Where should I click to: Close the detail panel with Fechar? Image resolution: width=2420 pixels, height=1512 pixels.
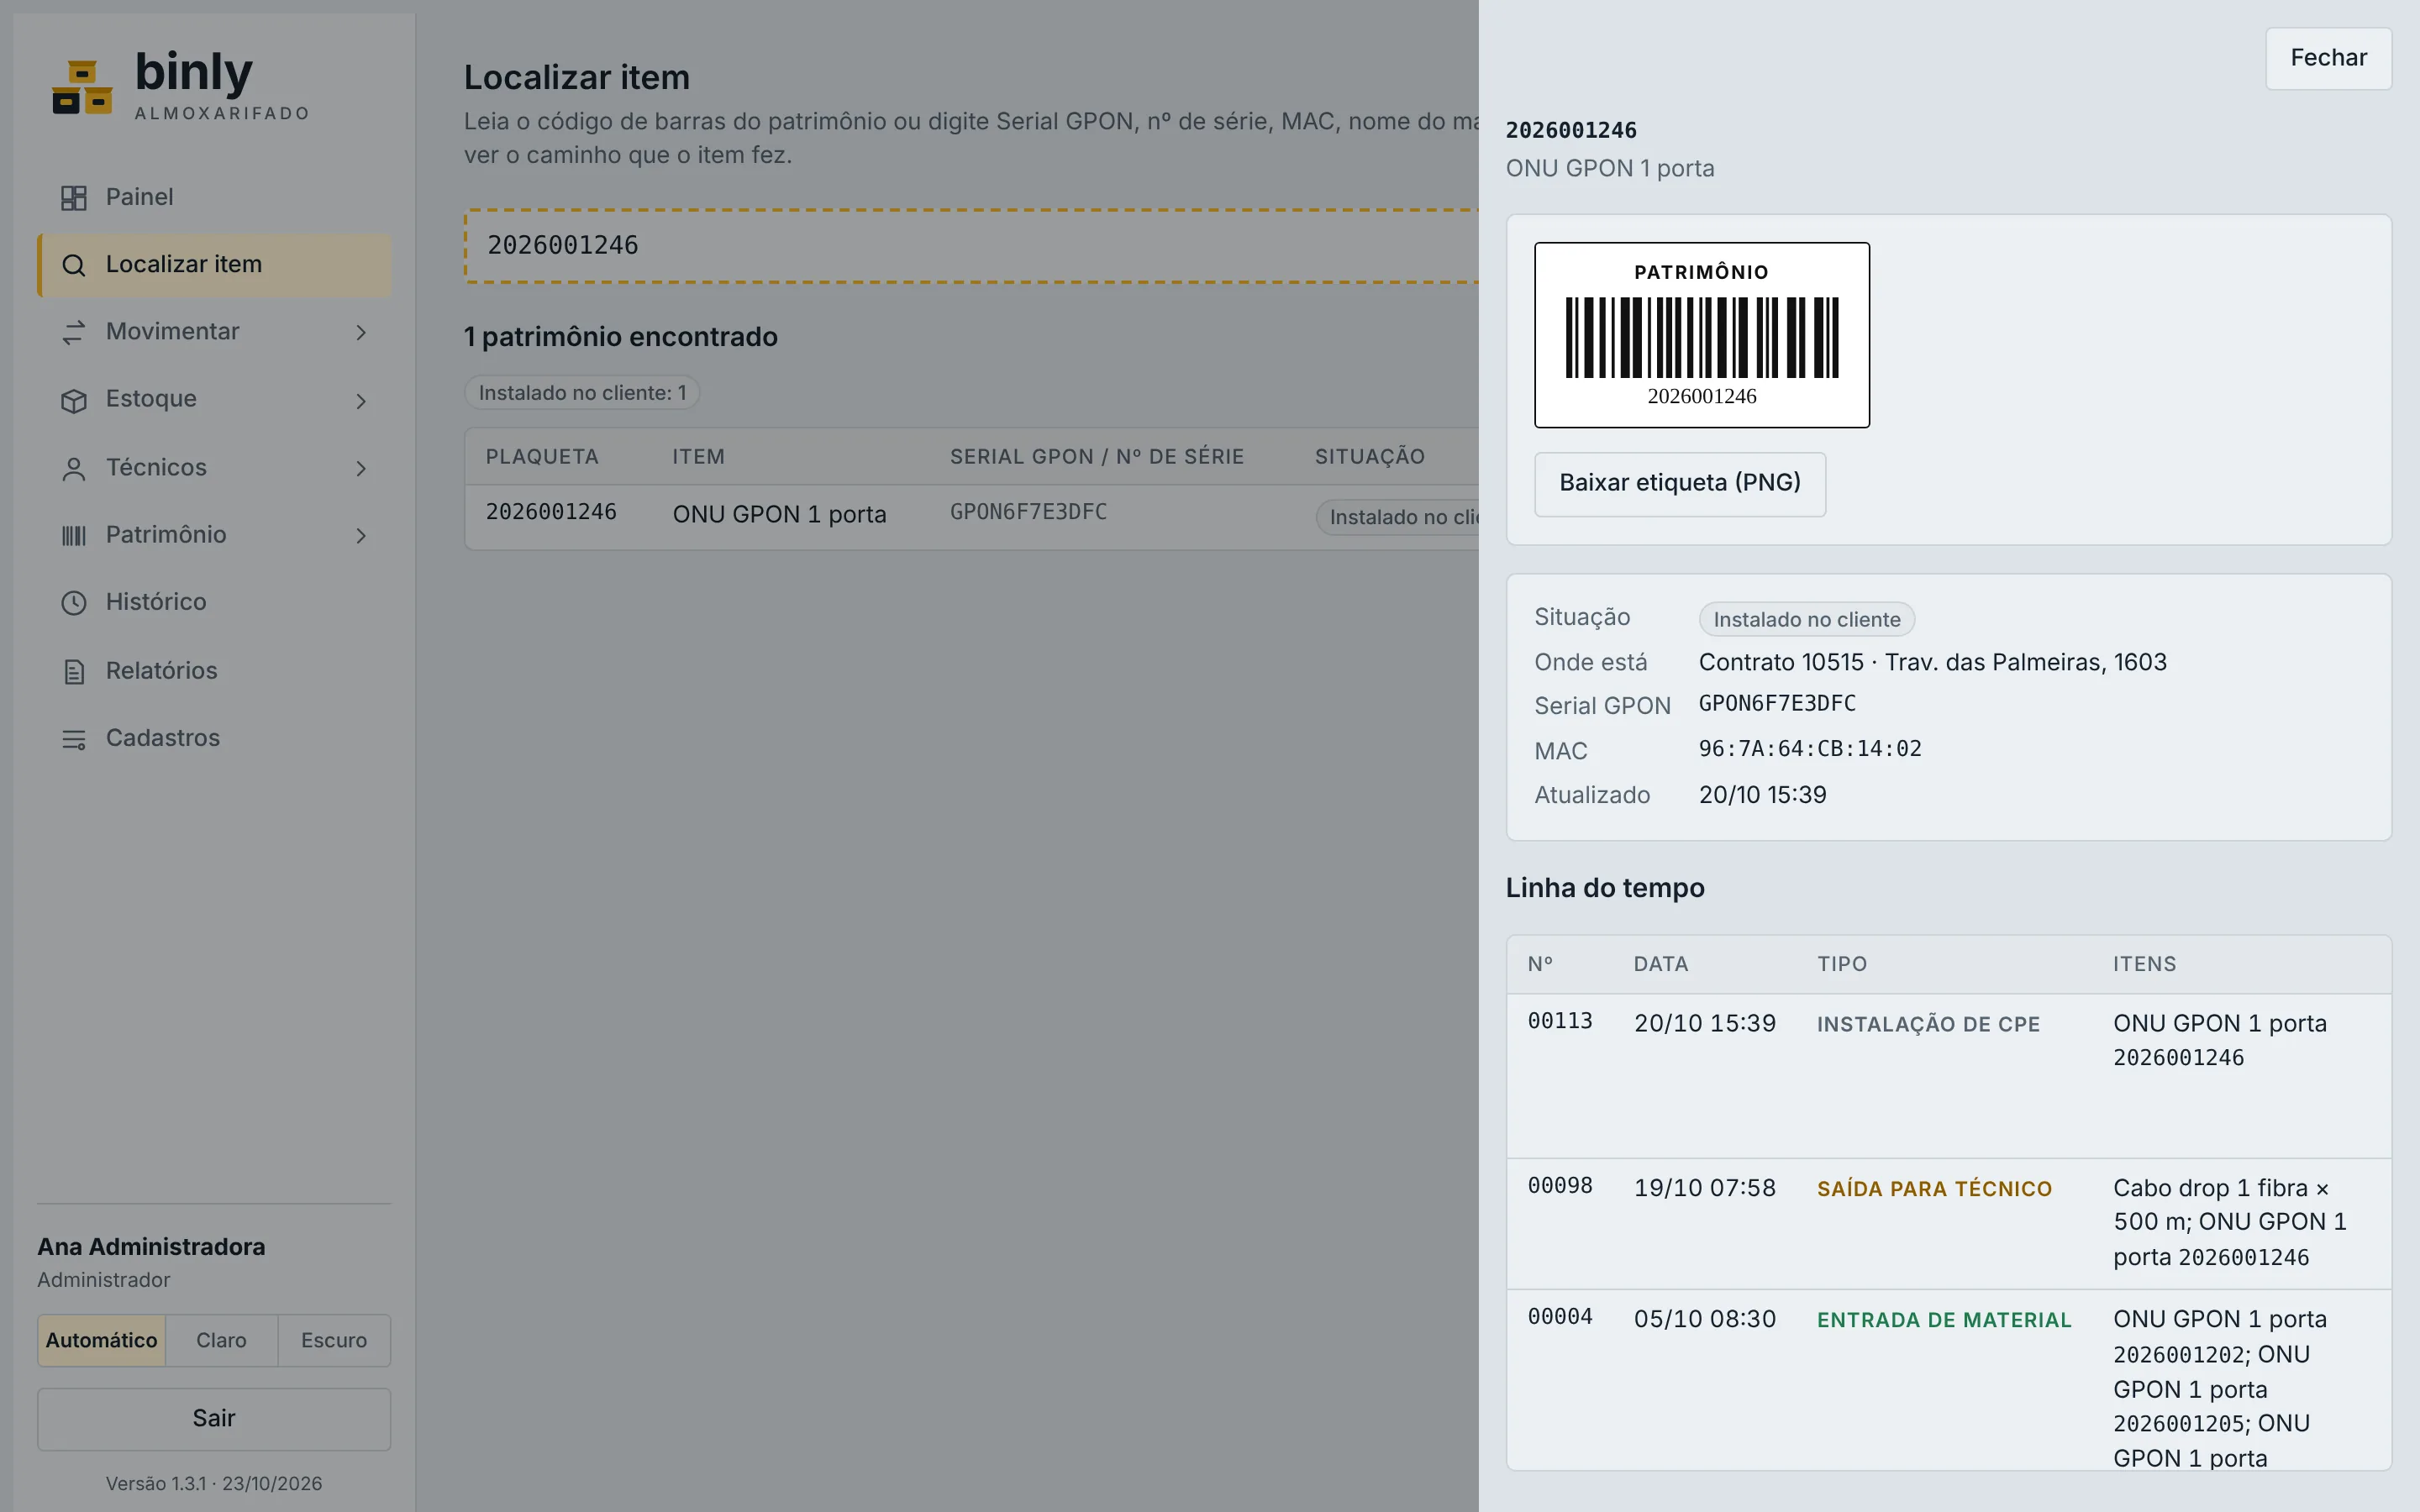click(2328, 58)
